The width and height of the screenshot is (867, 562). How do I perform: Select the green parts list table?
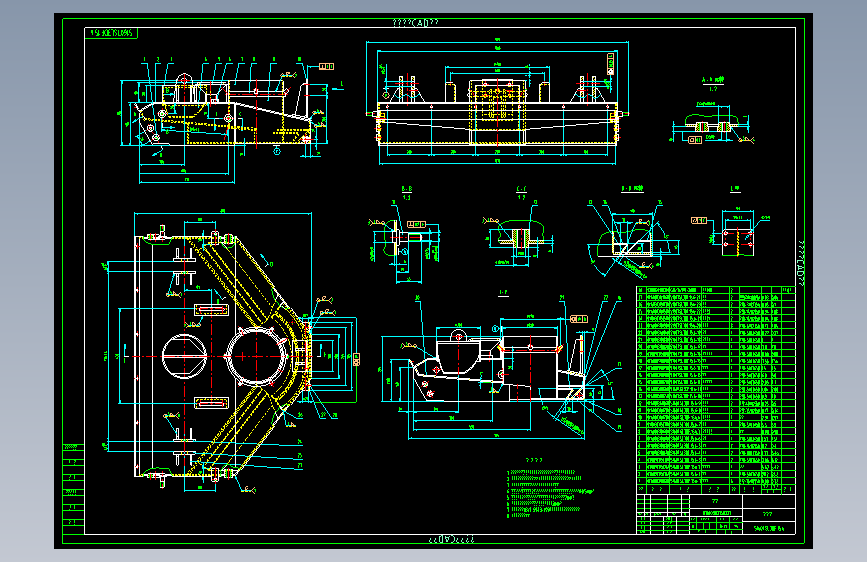(716, 390)
